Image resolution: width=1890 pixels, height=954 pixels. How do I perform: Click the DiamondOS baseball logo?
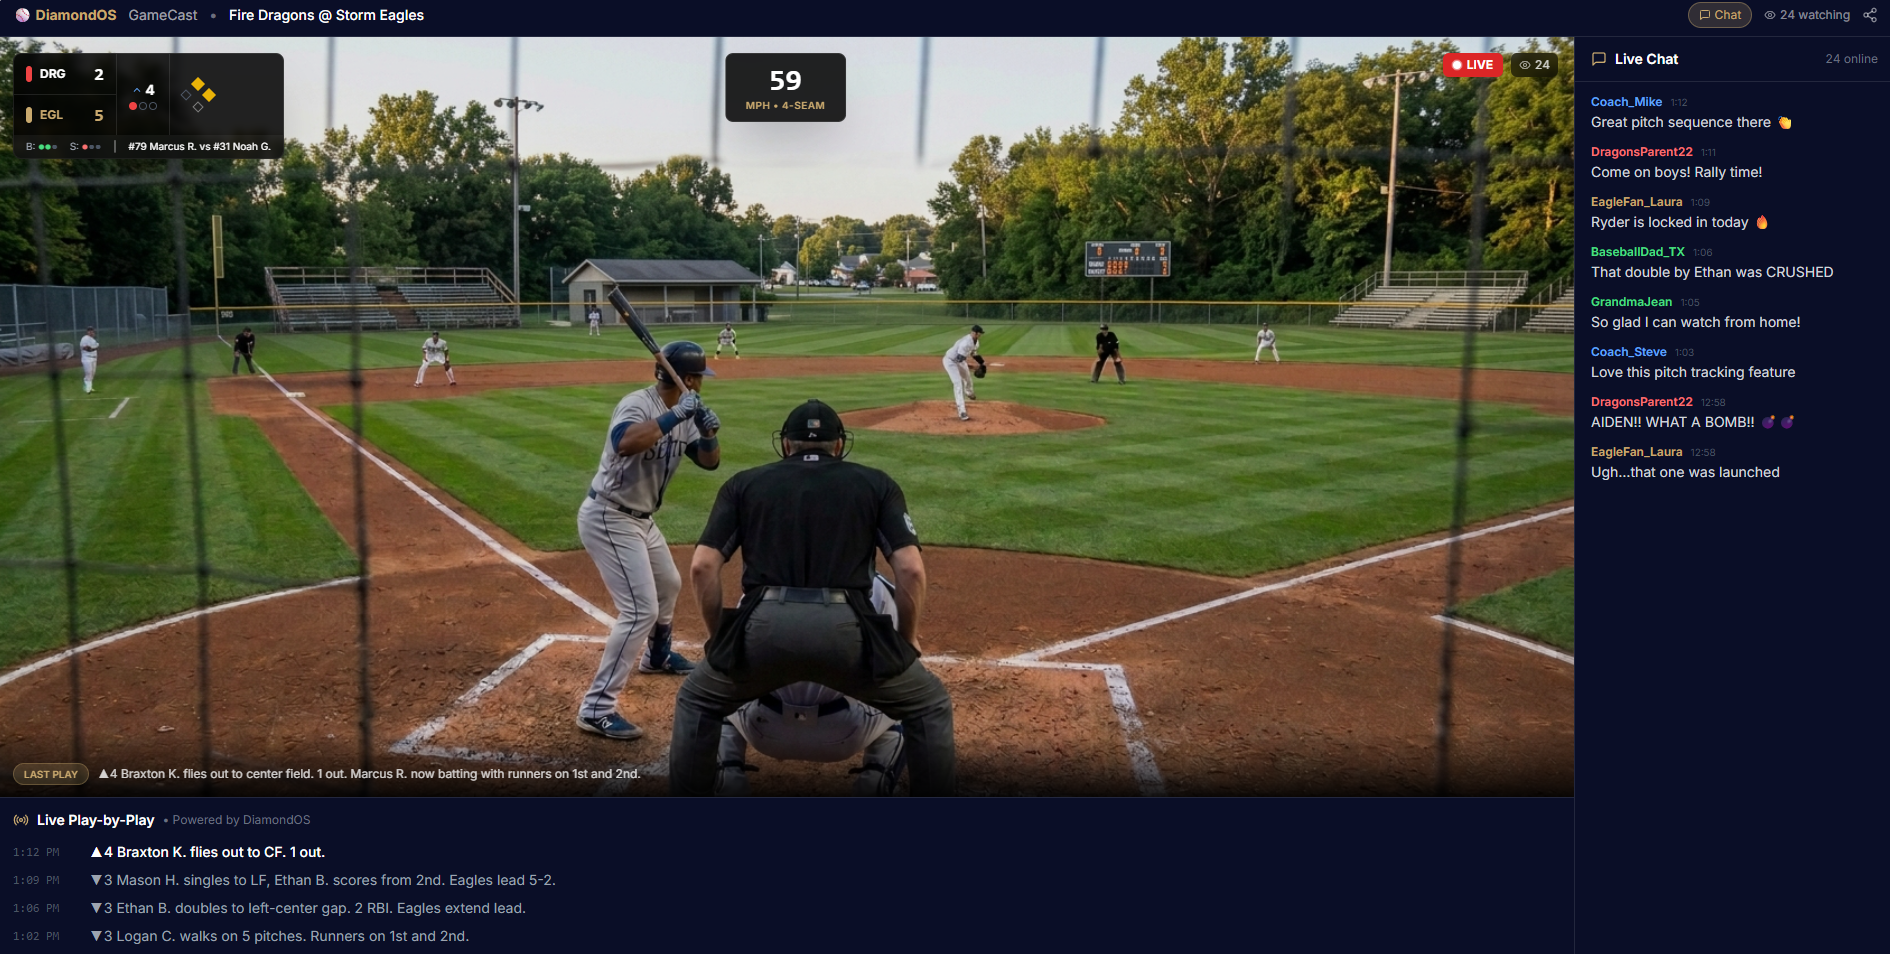tap(22, 14)
